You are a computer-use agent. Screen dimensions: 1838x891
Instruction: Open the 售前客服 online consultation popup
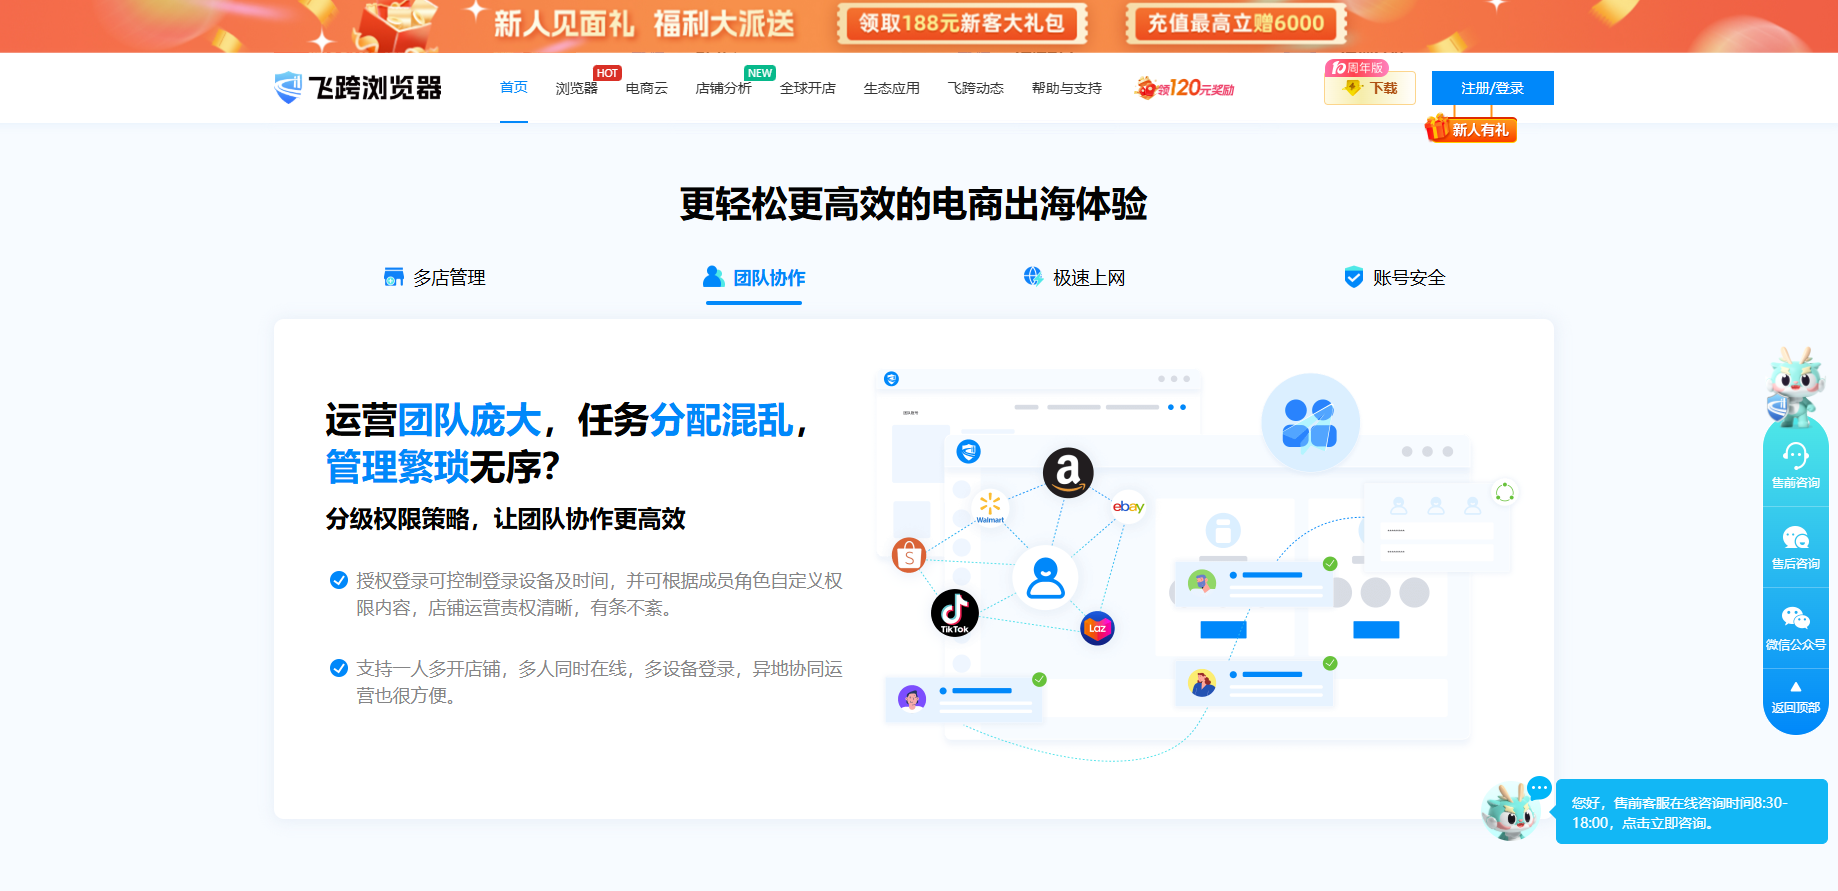tap(1691, 812)
